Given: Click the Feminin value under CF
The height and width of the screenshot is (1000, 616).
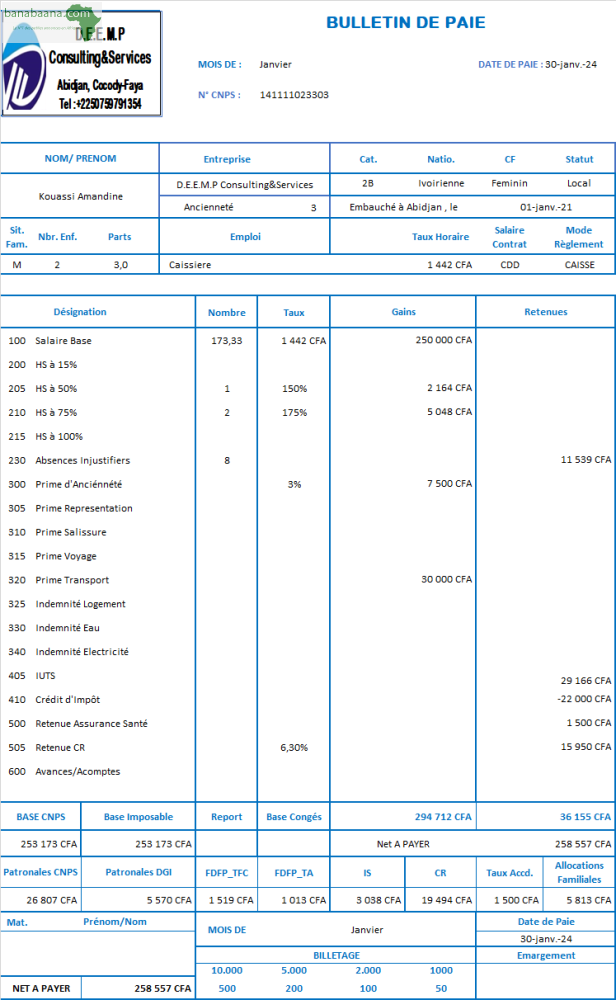Looking at the screenshot, I should coord(510,183).
